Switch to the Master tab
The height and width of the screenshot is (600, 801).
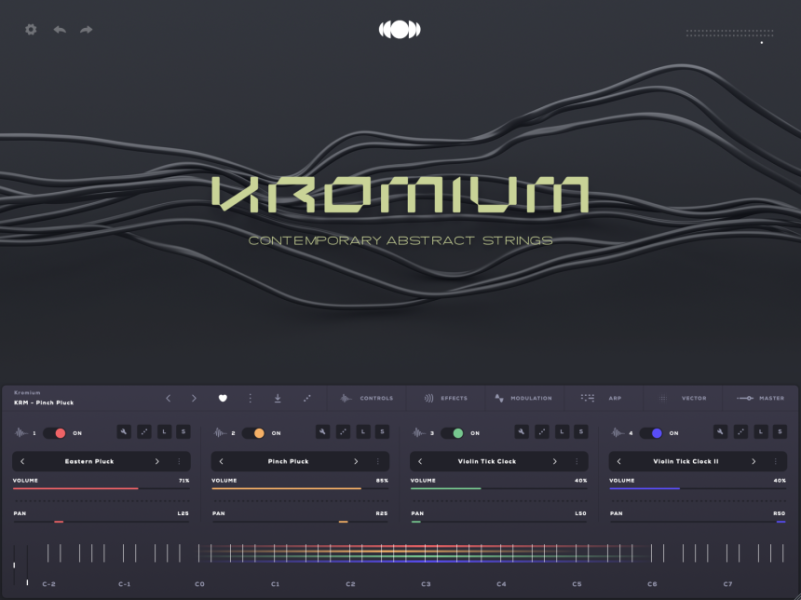click(761, 398)
